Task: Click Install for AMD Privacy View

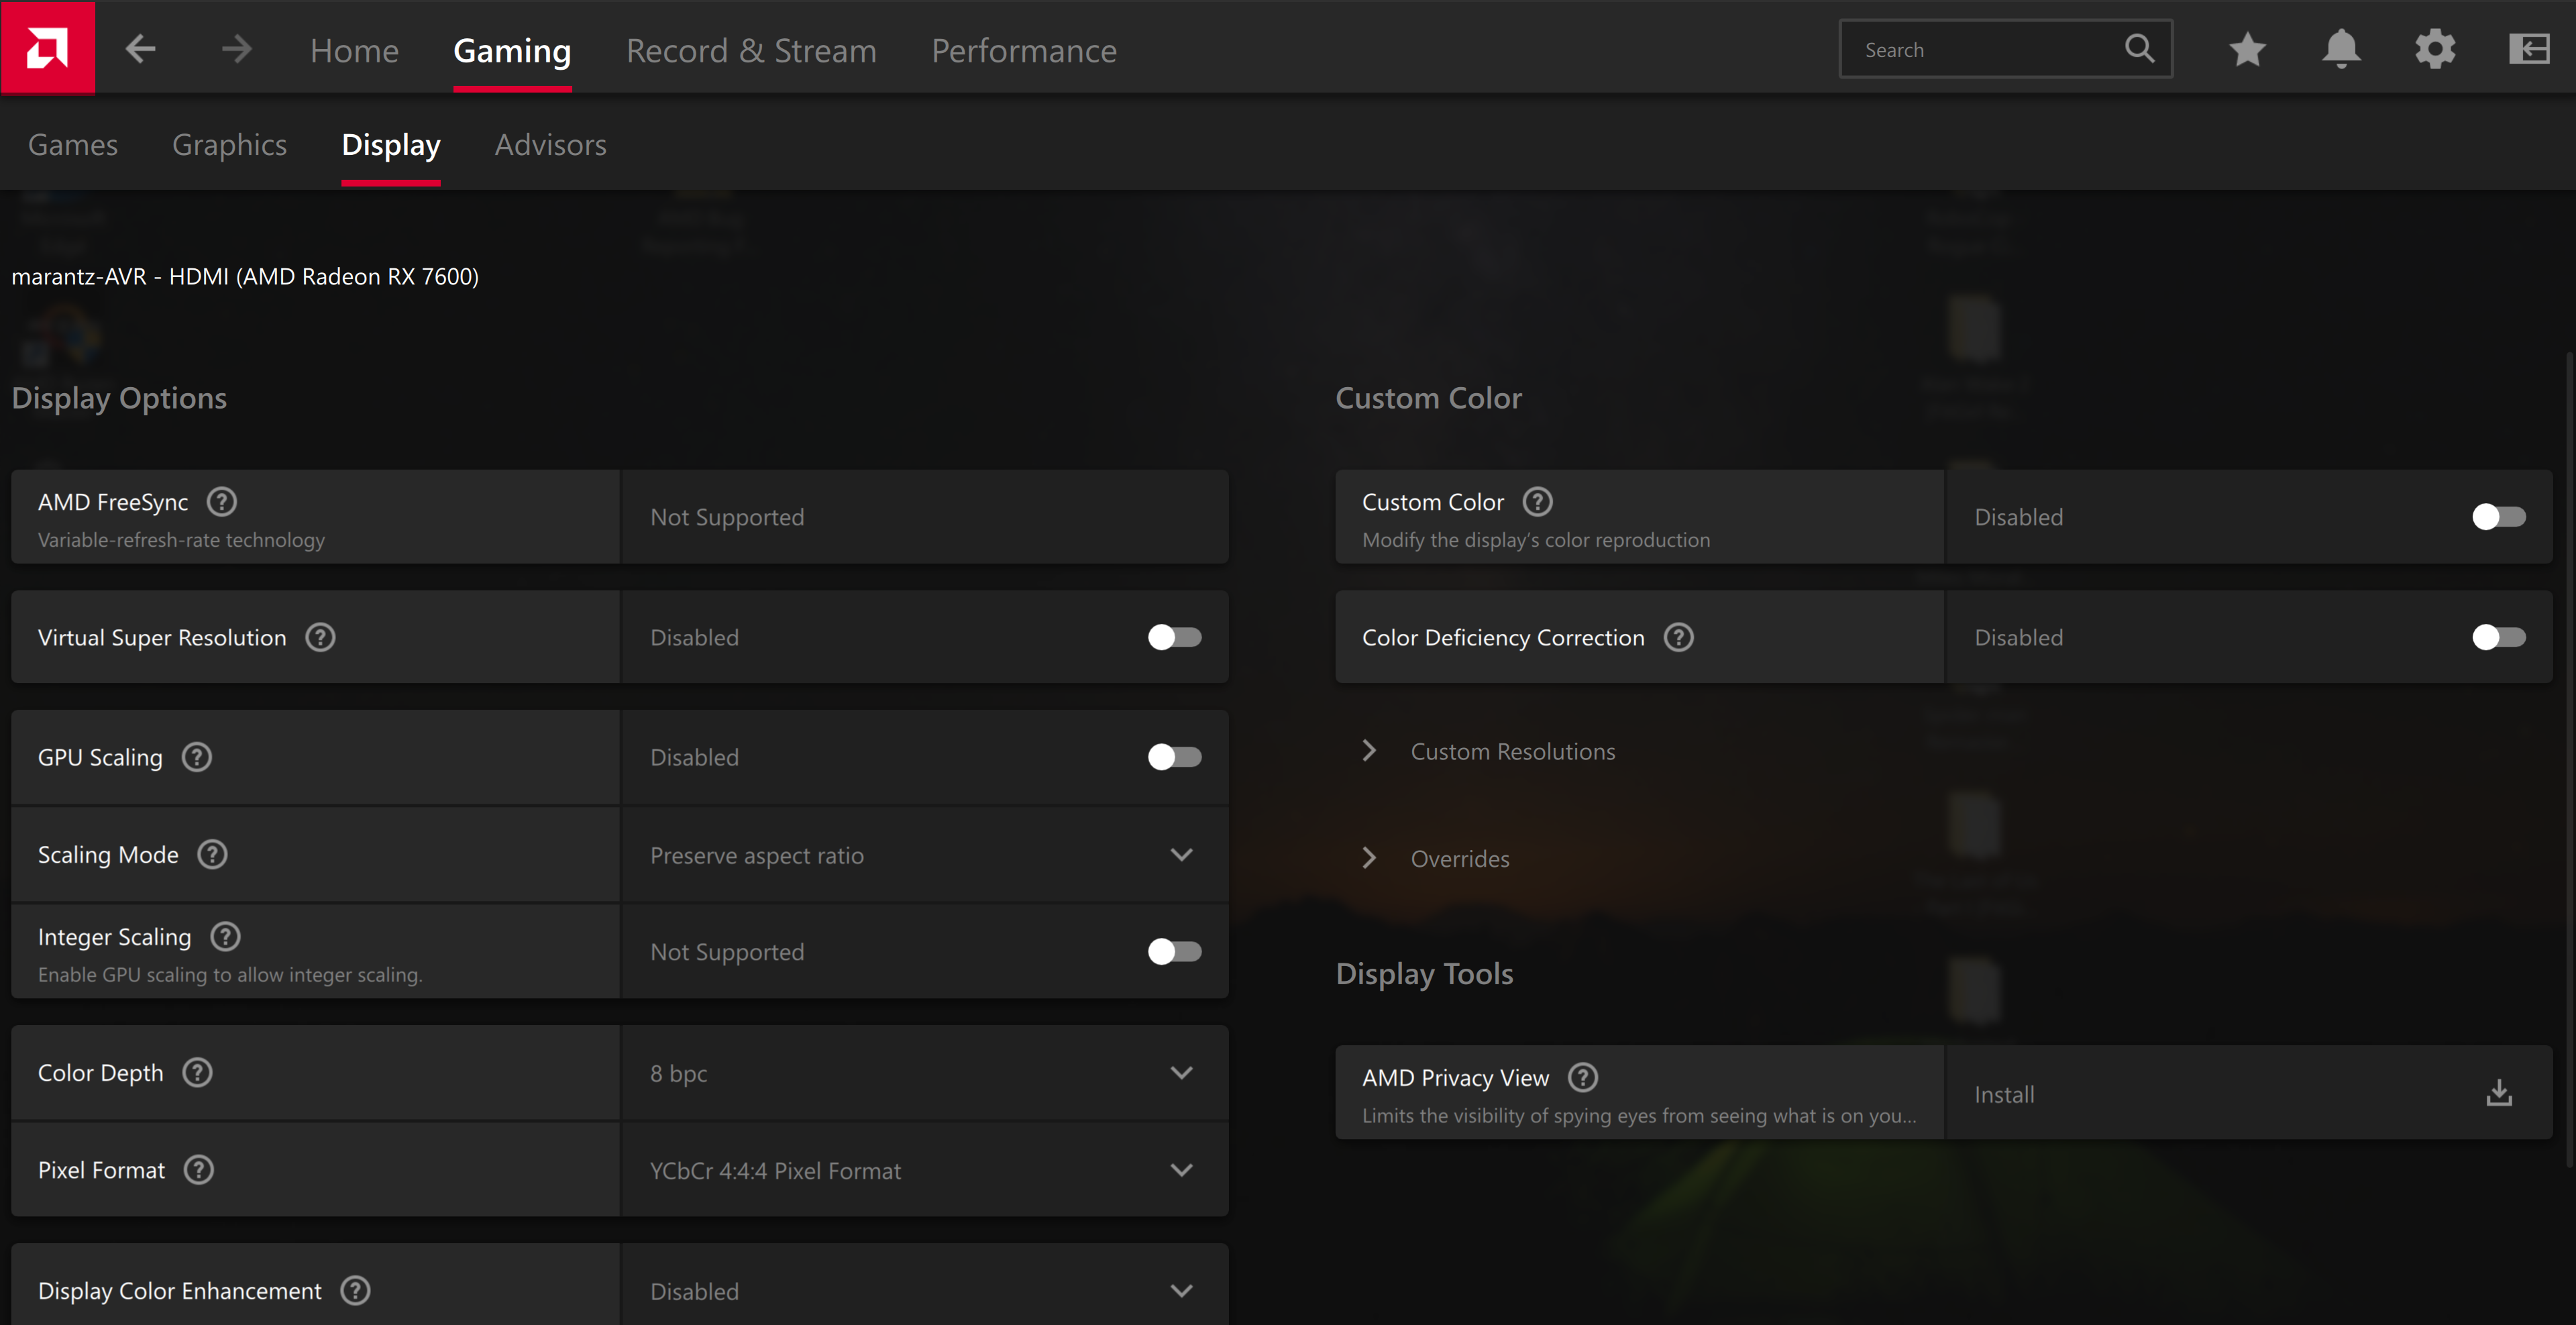Action: [2004, 1094]
